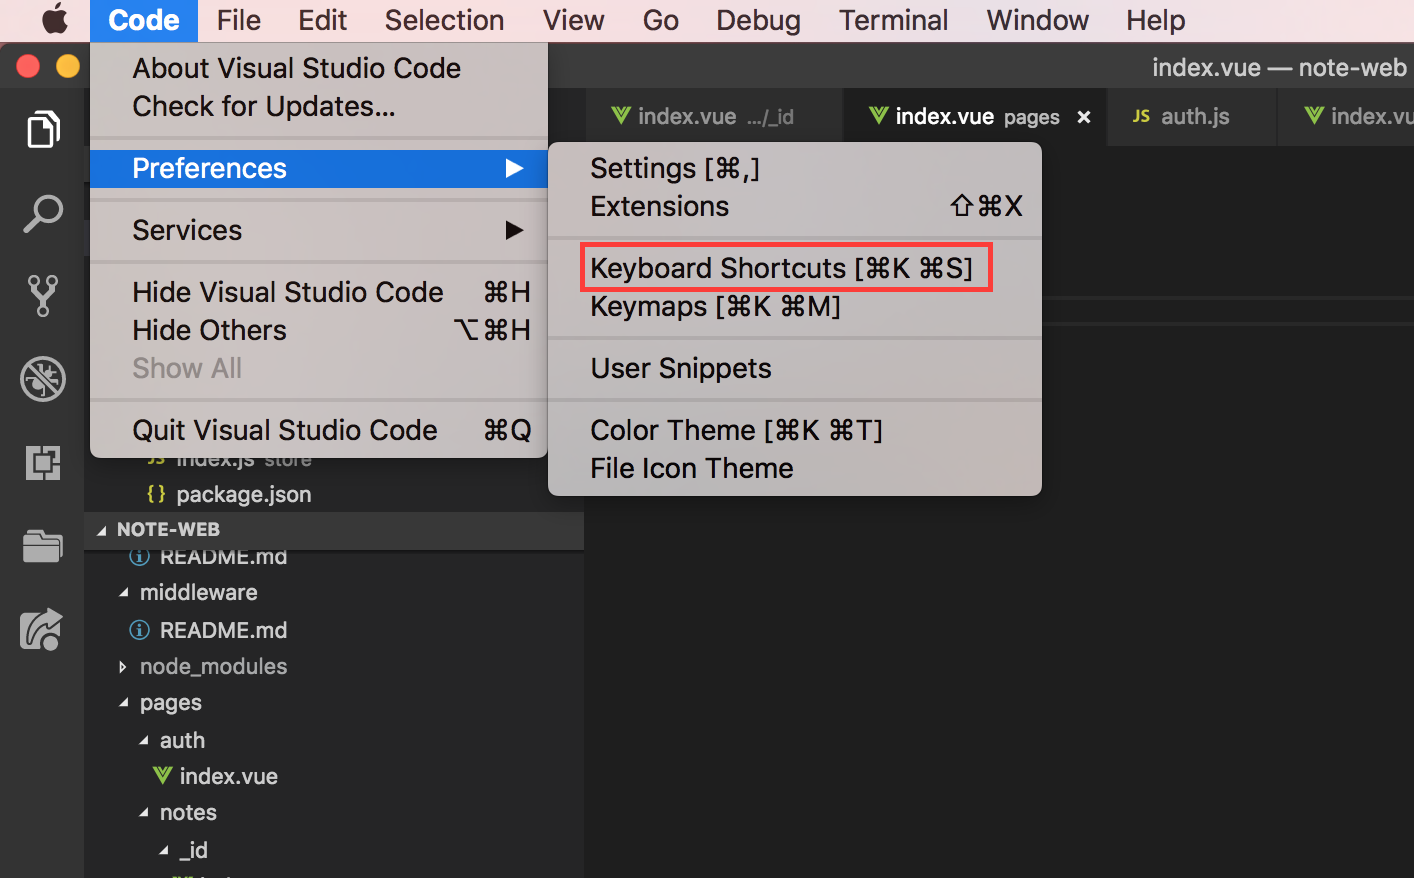Screen dimensions: 1414x878
Task: Open the Source Control view
Action: click(x=43, y=296)
